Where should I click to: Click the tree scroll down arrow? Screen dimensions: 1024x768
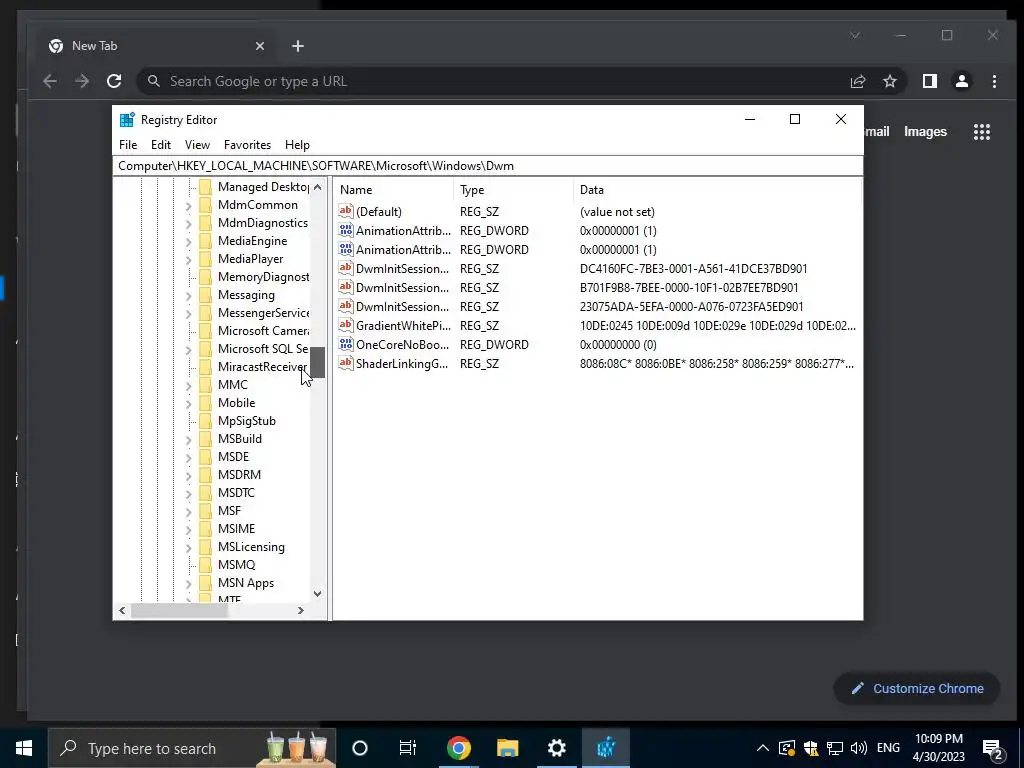(317, 594)
